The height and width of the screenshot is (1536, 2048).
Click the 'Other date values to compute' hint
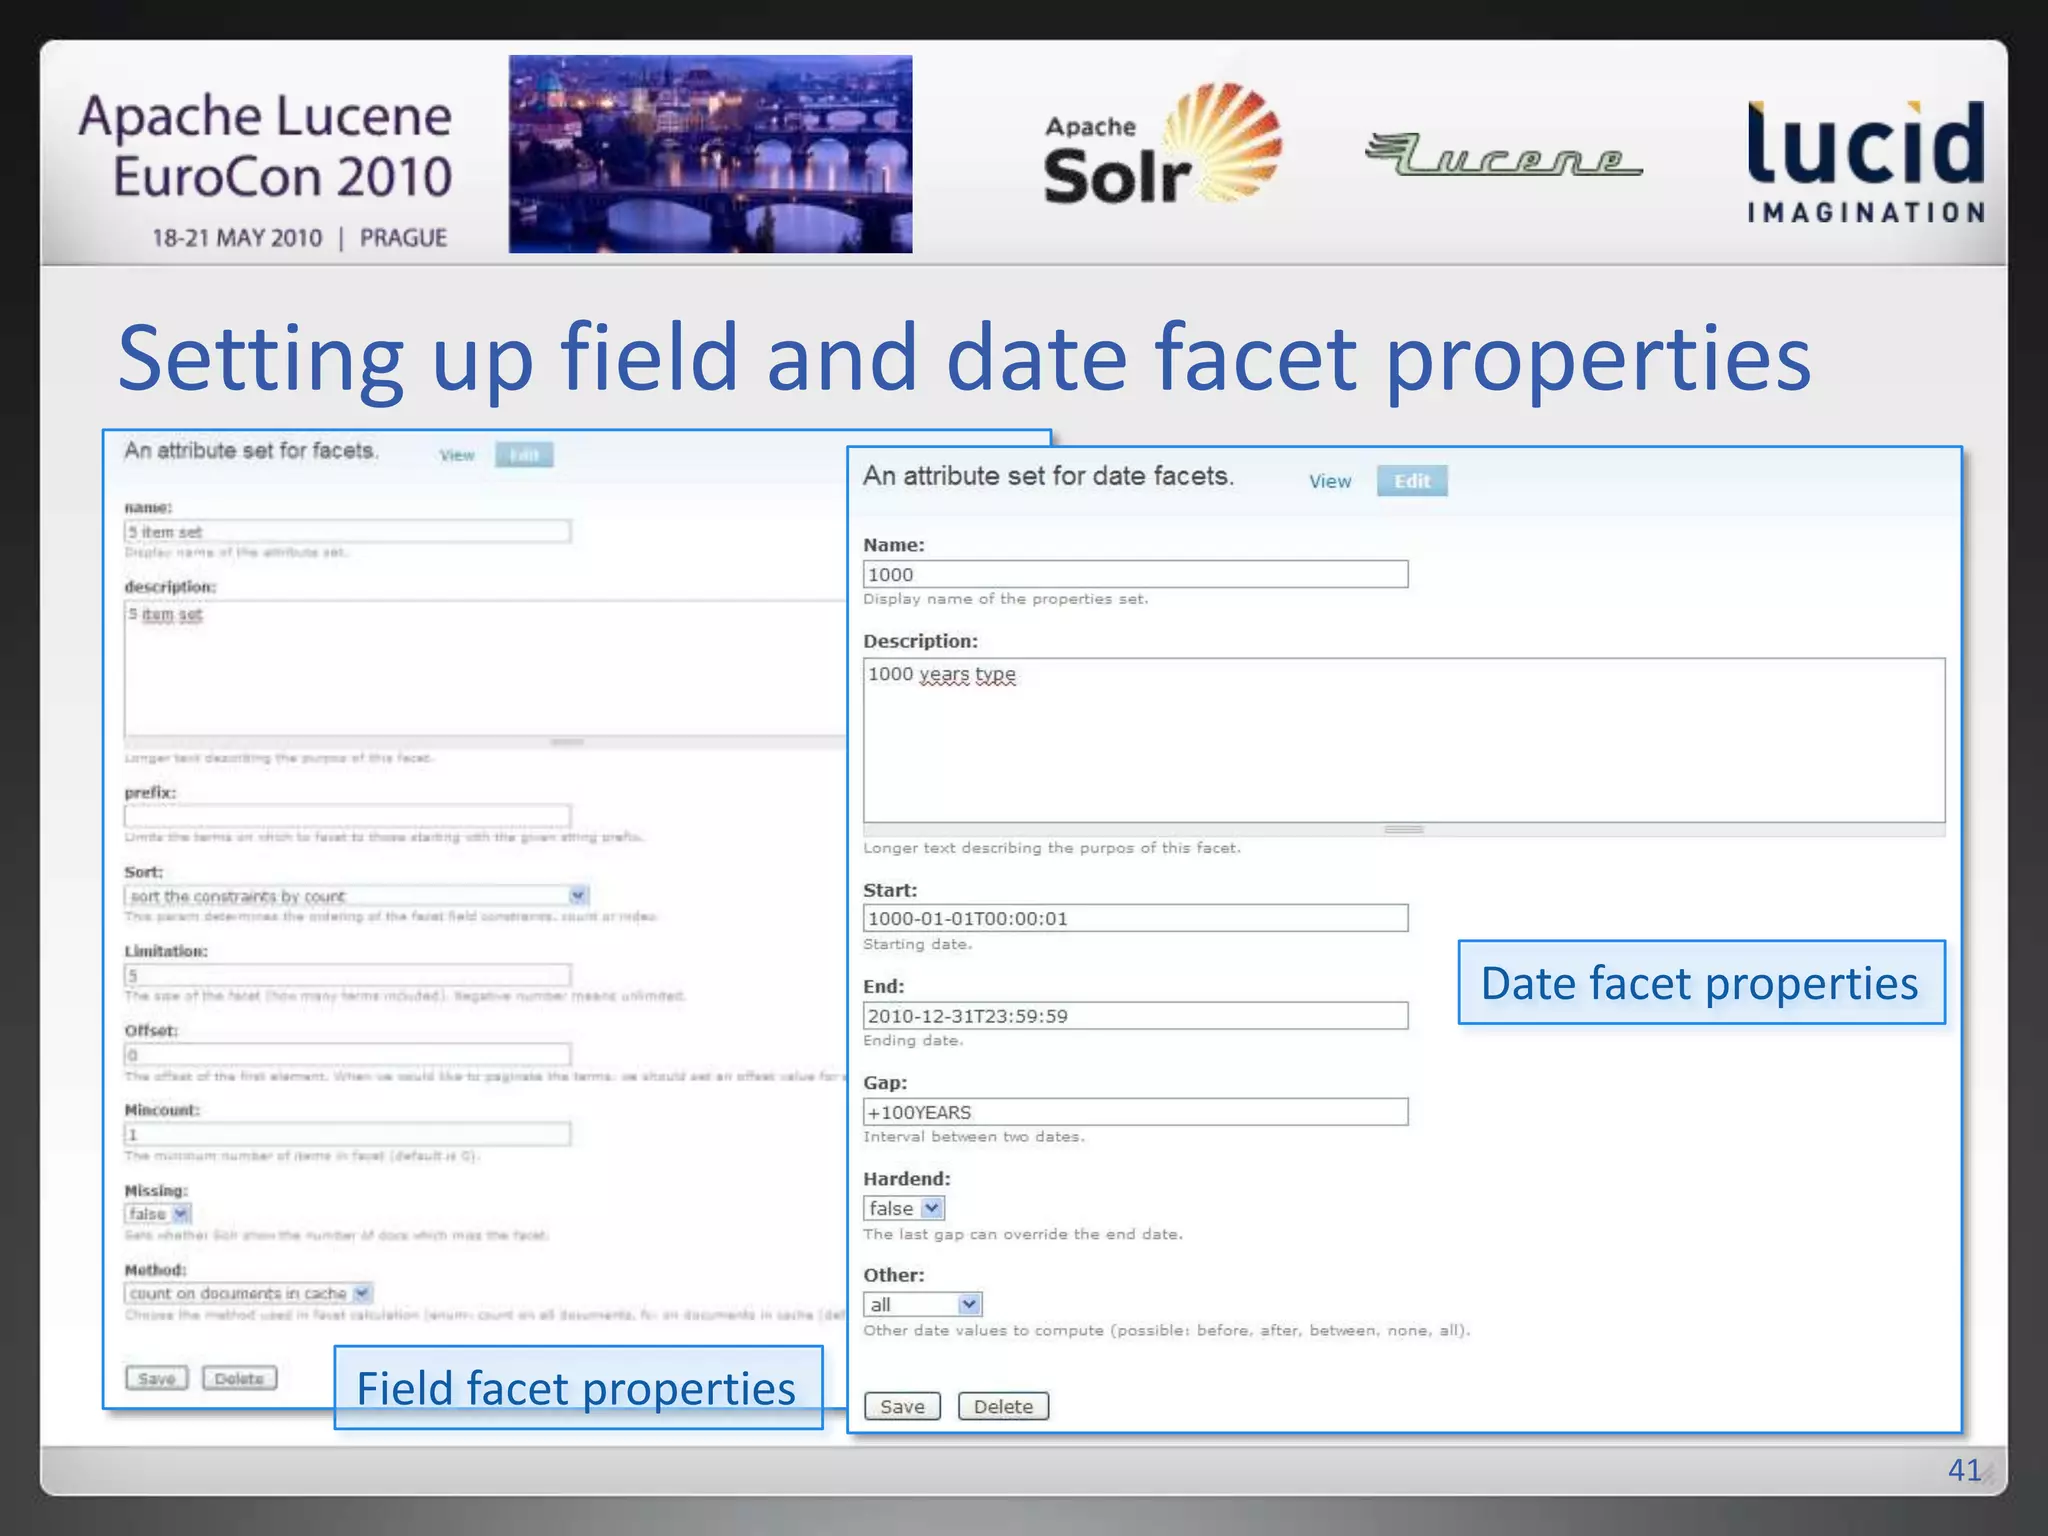[1166, 1331]
